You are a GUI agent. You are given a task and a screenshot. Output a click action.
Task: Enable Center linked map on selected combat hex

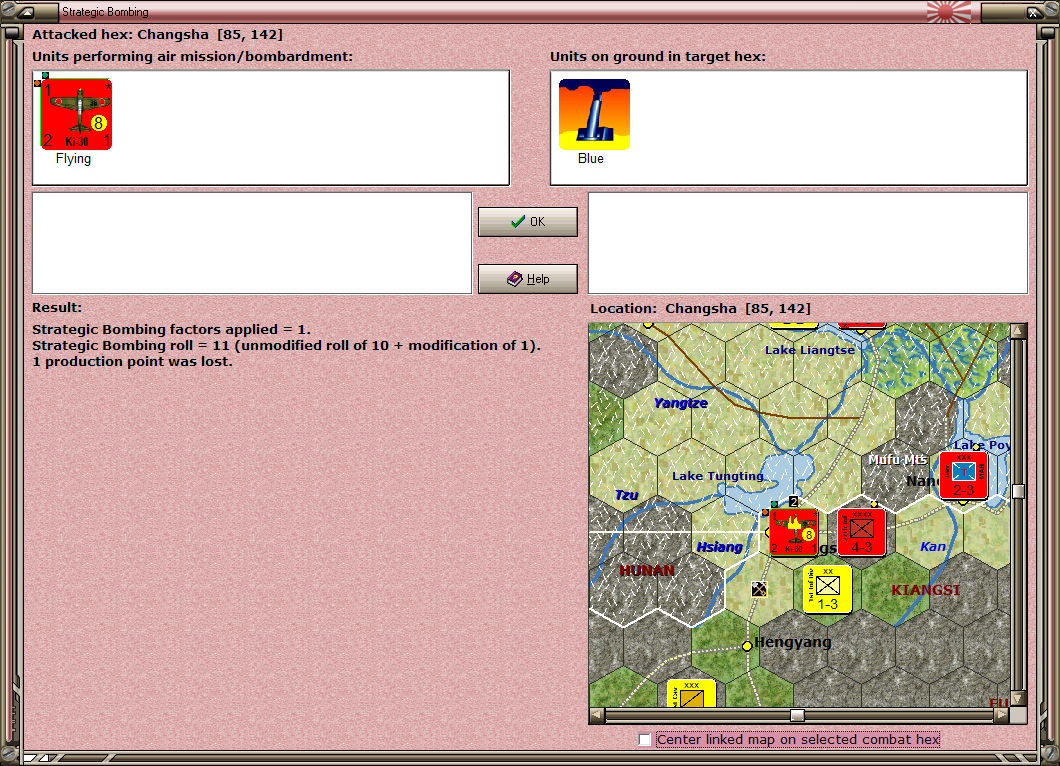click(645, 740)
